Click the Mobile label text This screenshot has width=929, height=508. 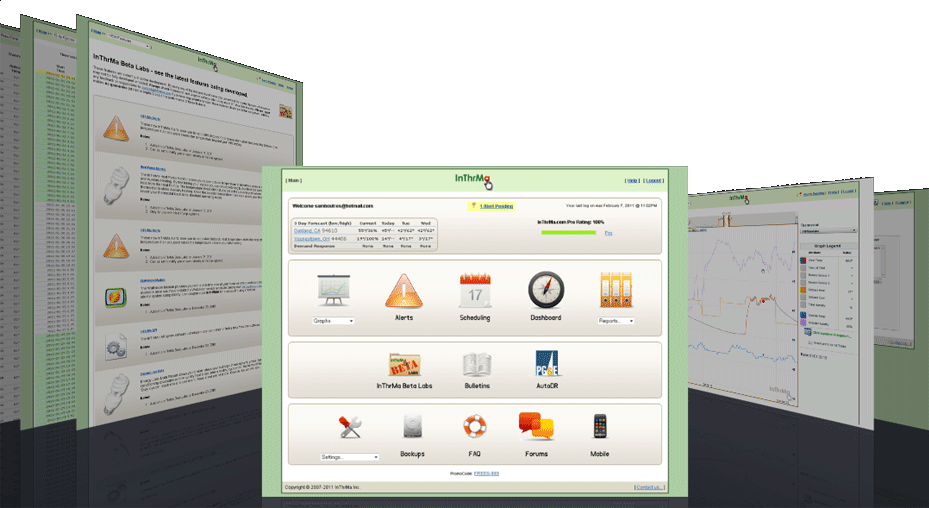click(x=600, y=454)
